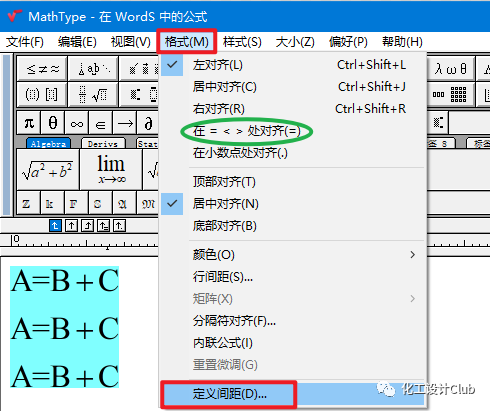Open the 样式(S) menu
The image size is (490, 411).
pos(242,42)
